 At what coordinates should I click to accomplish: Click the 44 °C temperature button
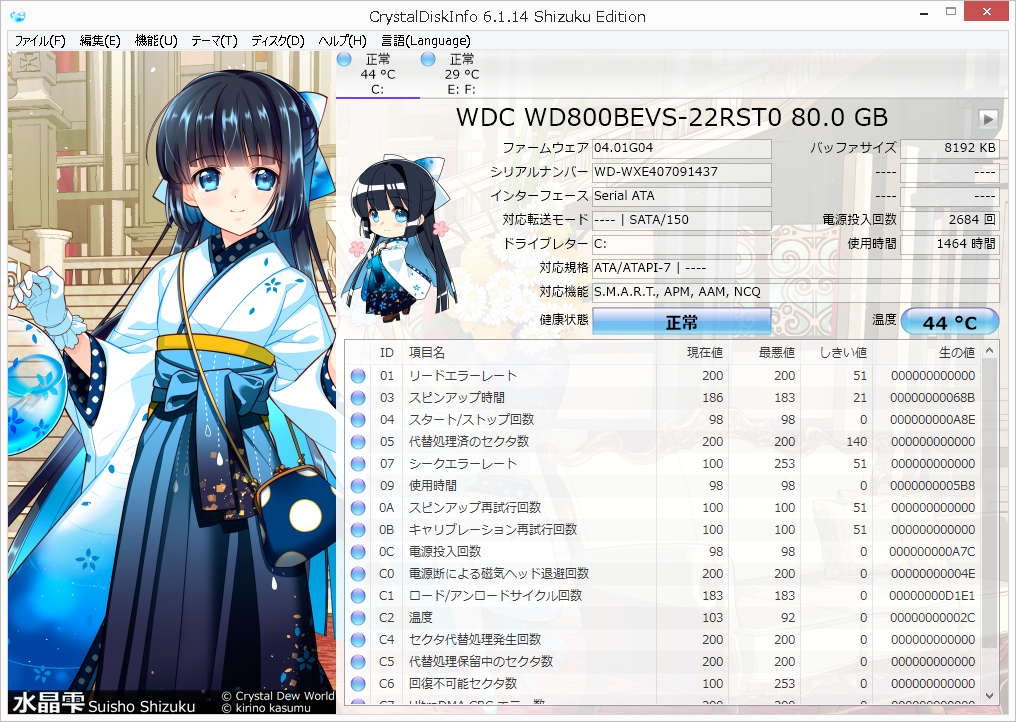tap(949, 322)
